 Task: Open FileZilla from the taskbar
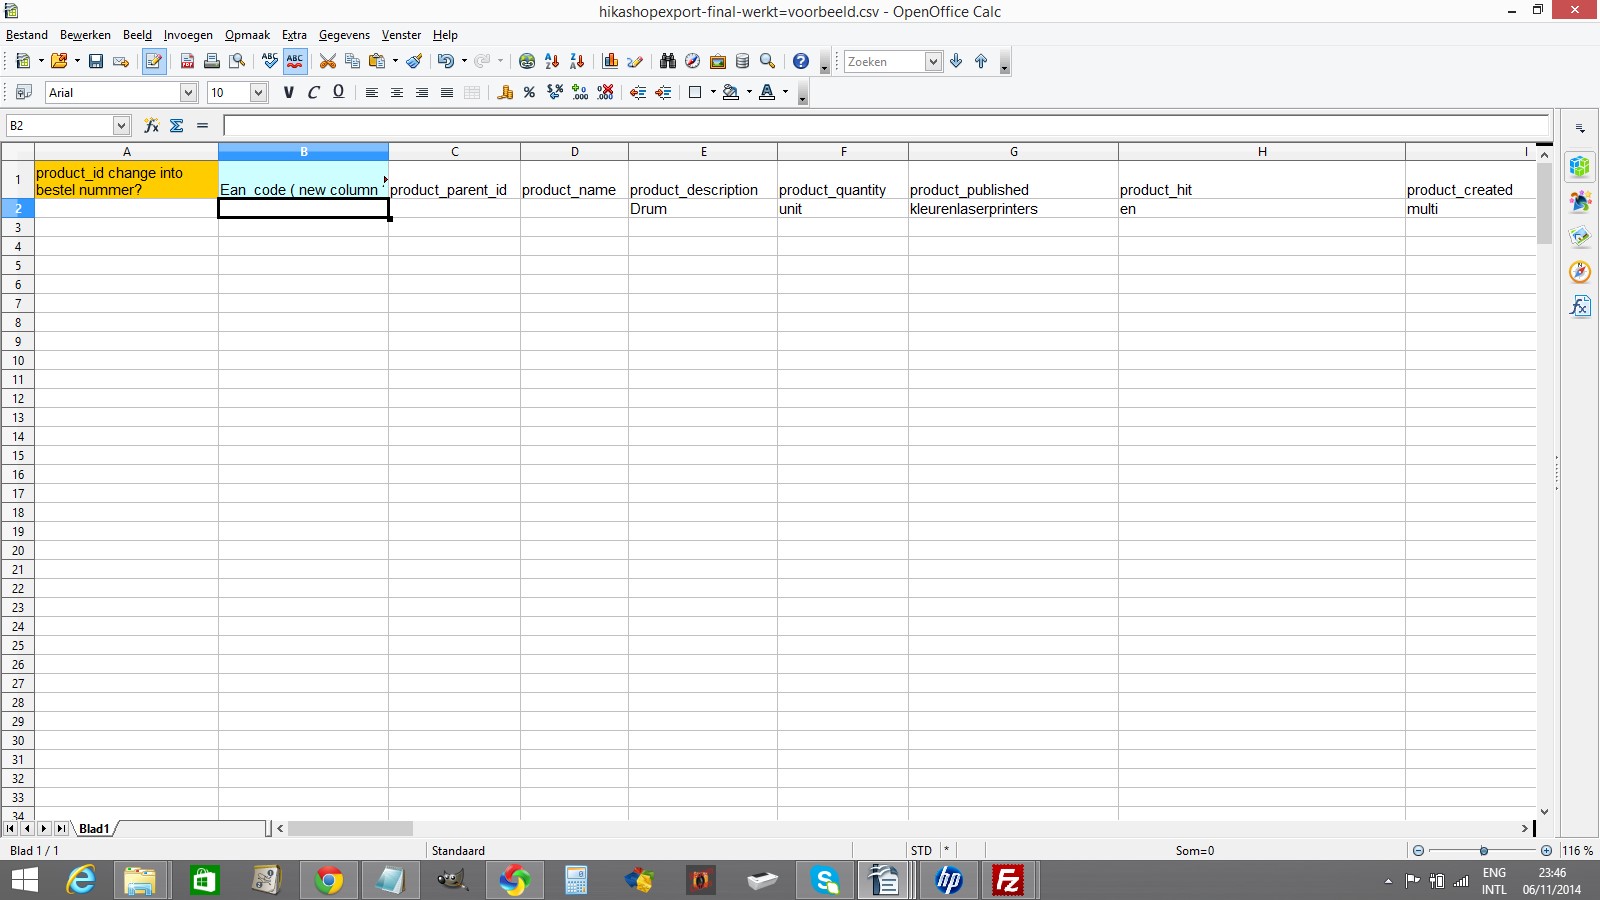tap(1008, 881)
